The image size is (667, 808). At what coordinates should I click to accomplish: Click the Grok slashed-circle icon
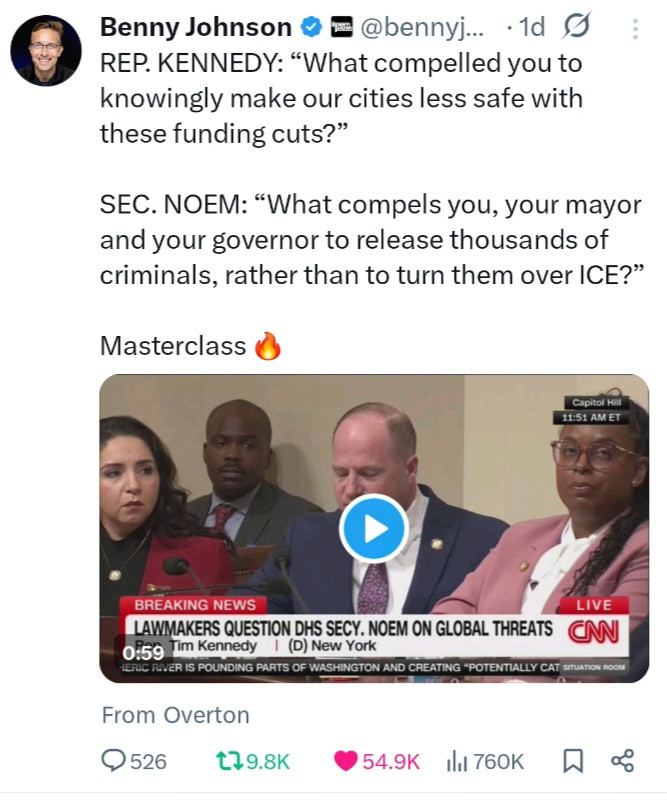click(x=576, y=26)
